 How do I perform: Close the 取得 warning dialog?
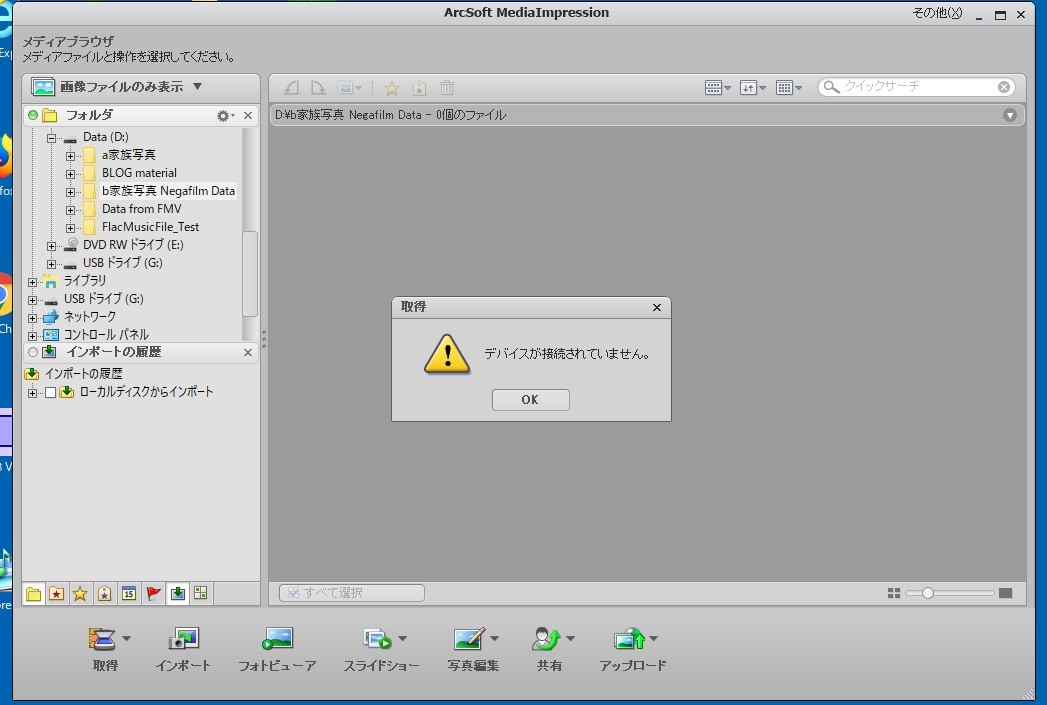point(656,307)
